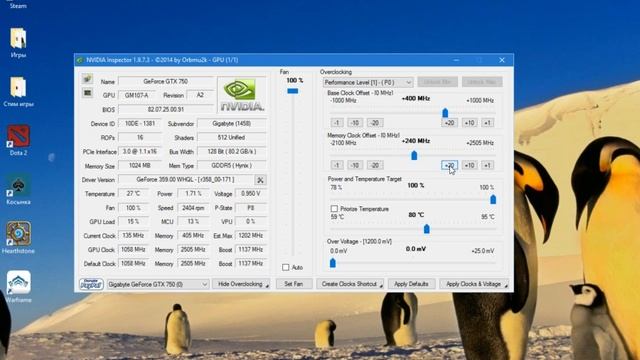Click the Name field GeForce GTX 750
Screen dimensions: 640x360
166,82
